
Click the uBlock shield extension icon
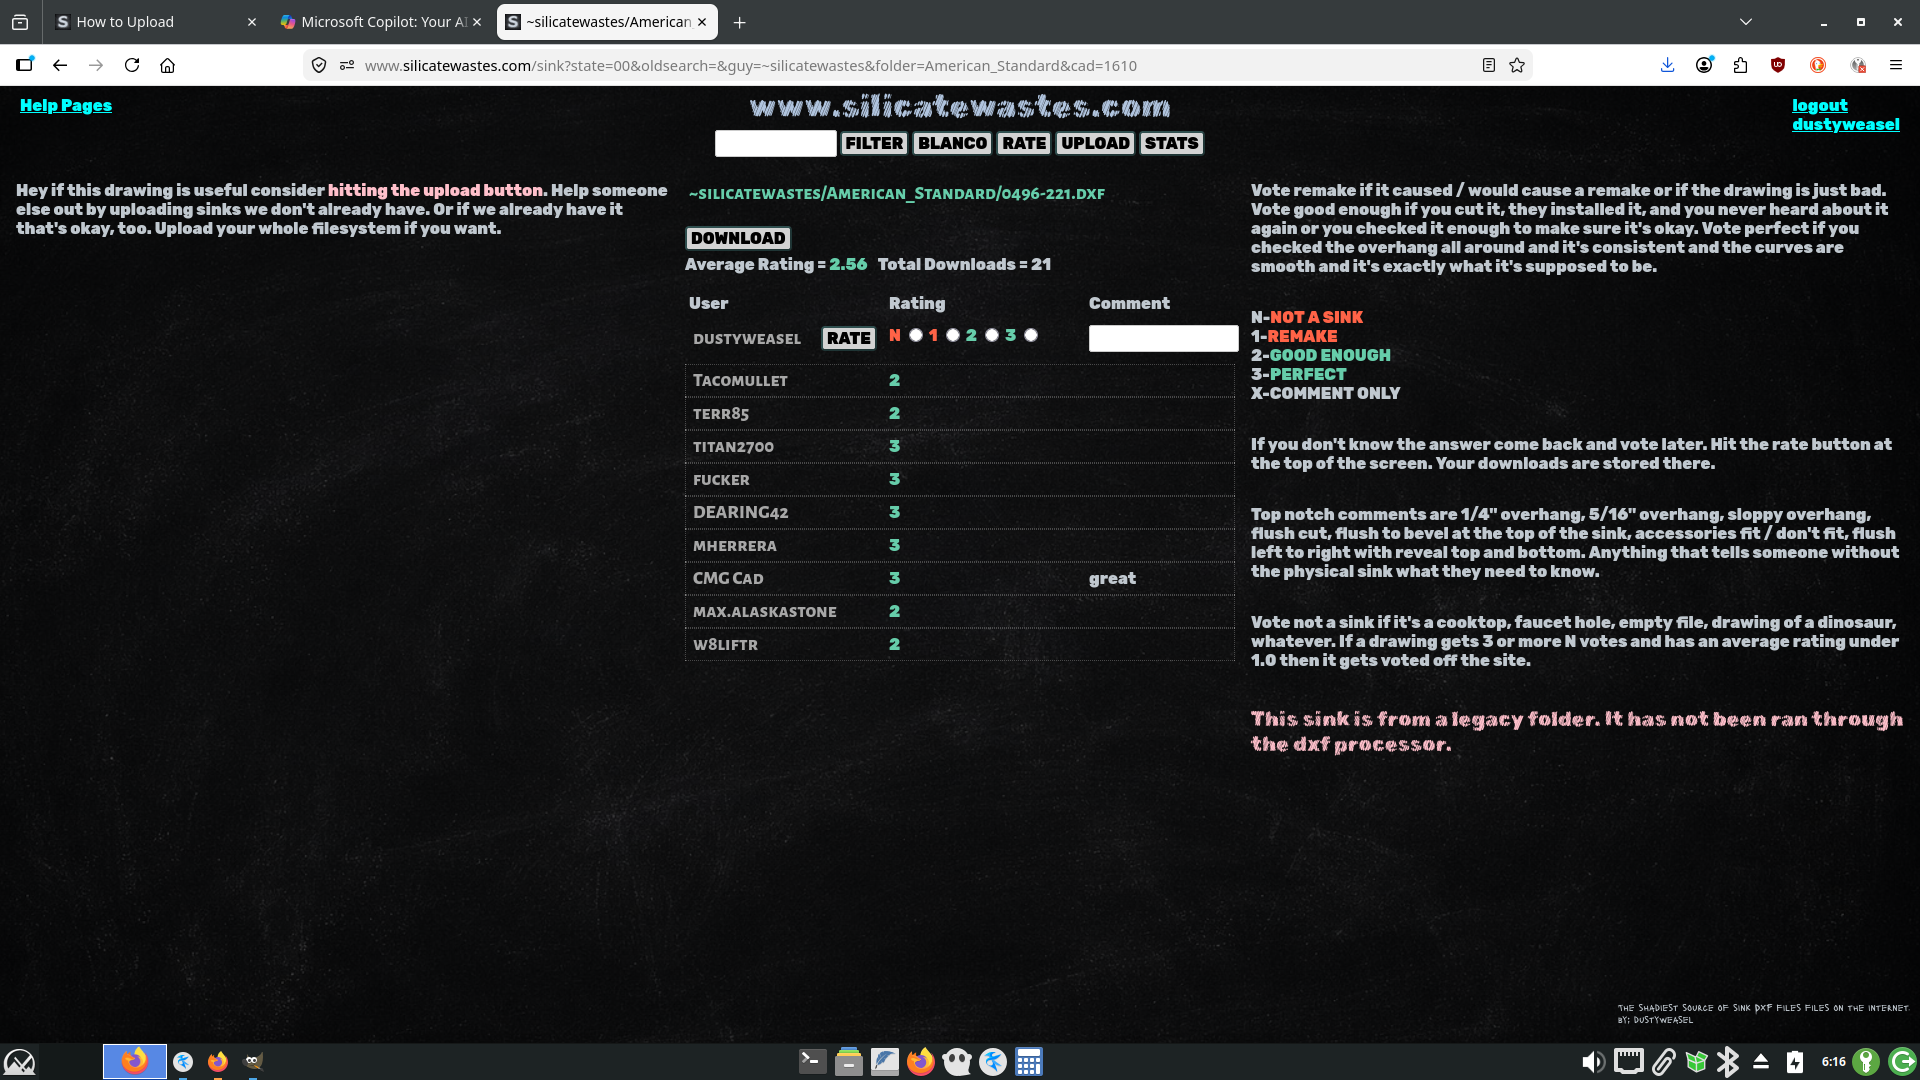tap(1778, 65)
